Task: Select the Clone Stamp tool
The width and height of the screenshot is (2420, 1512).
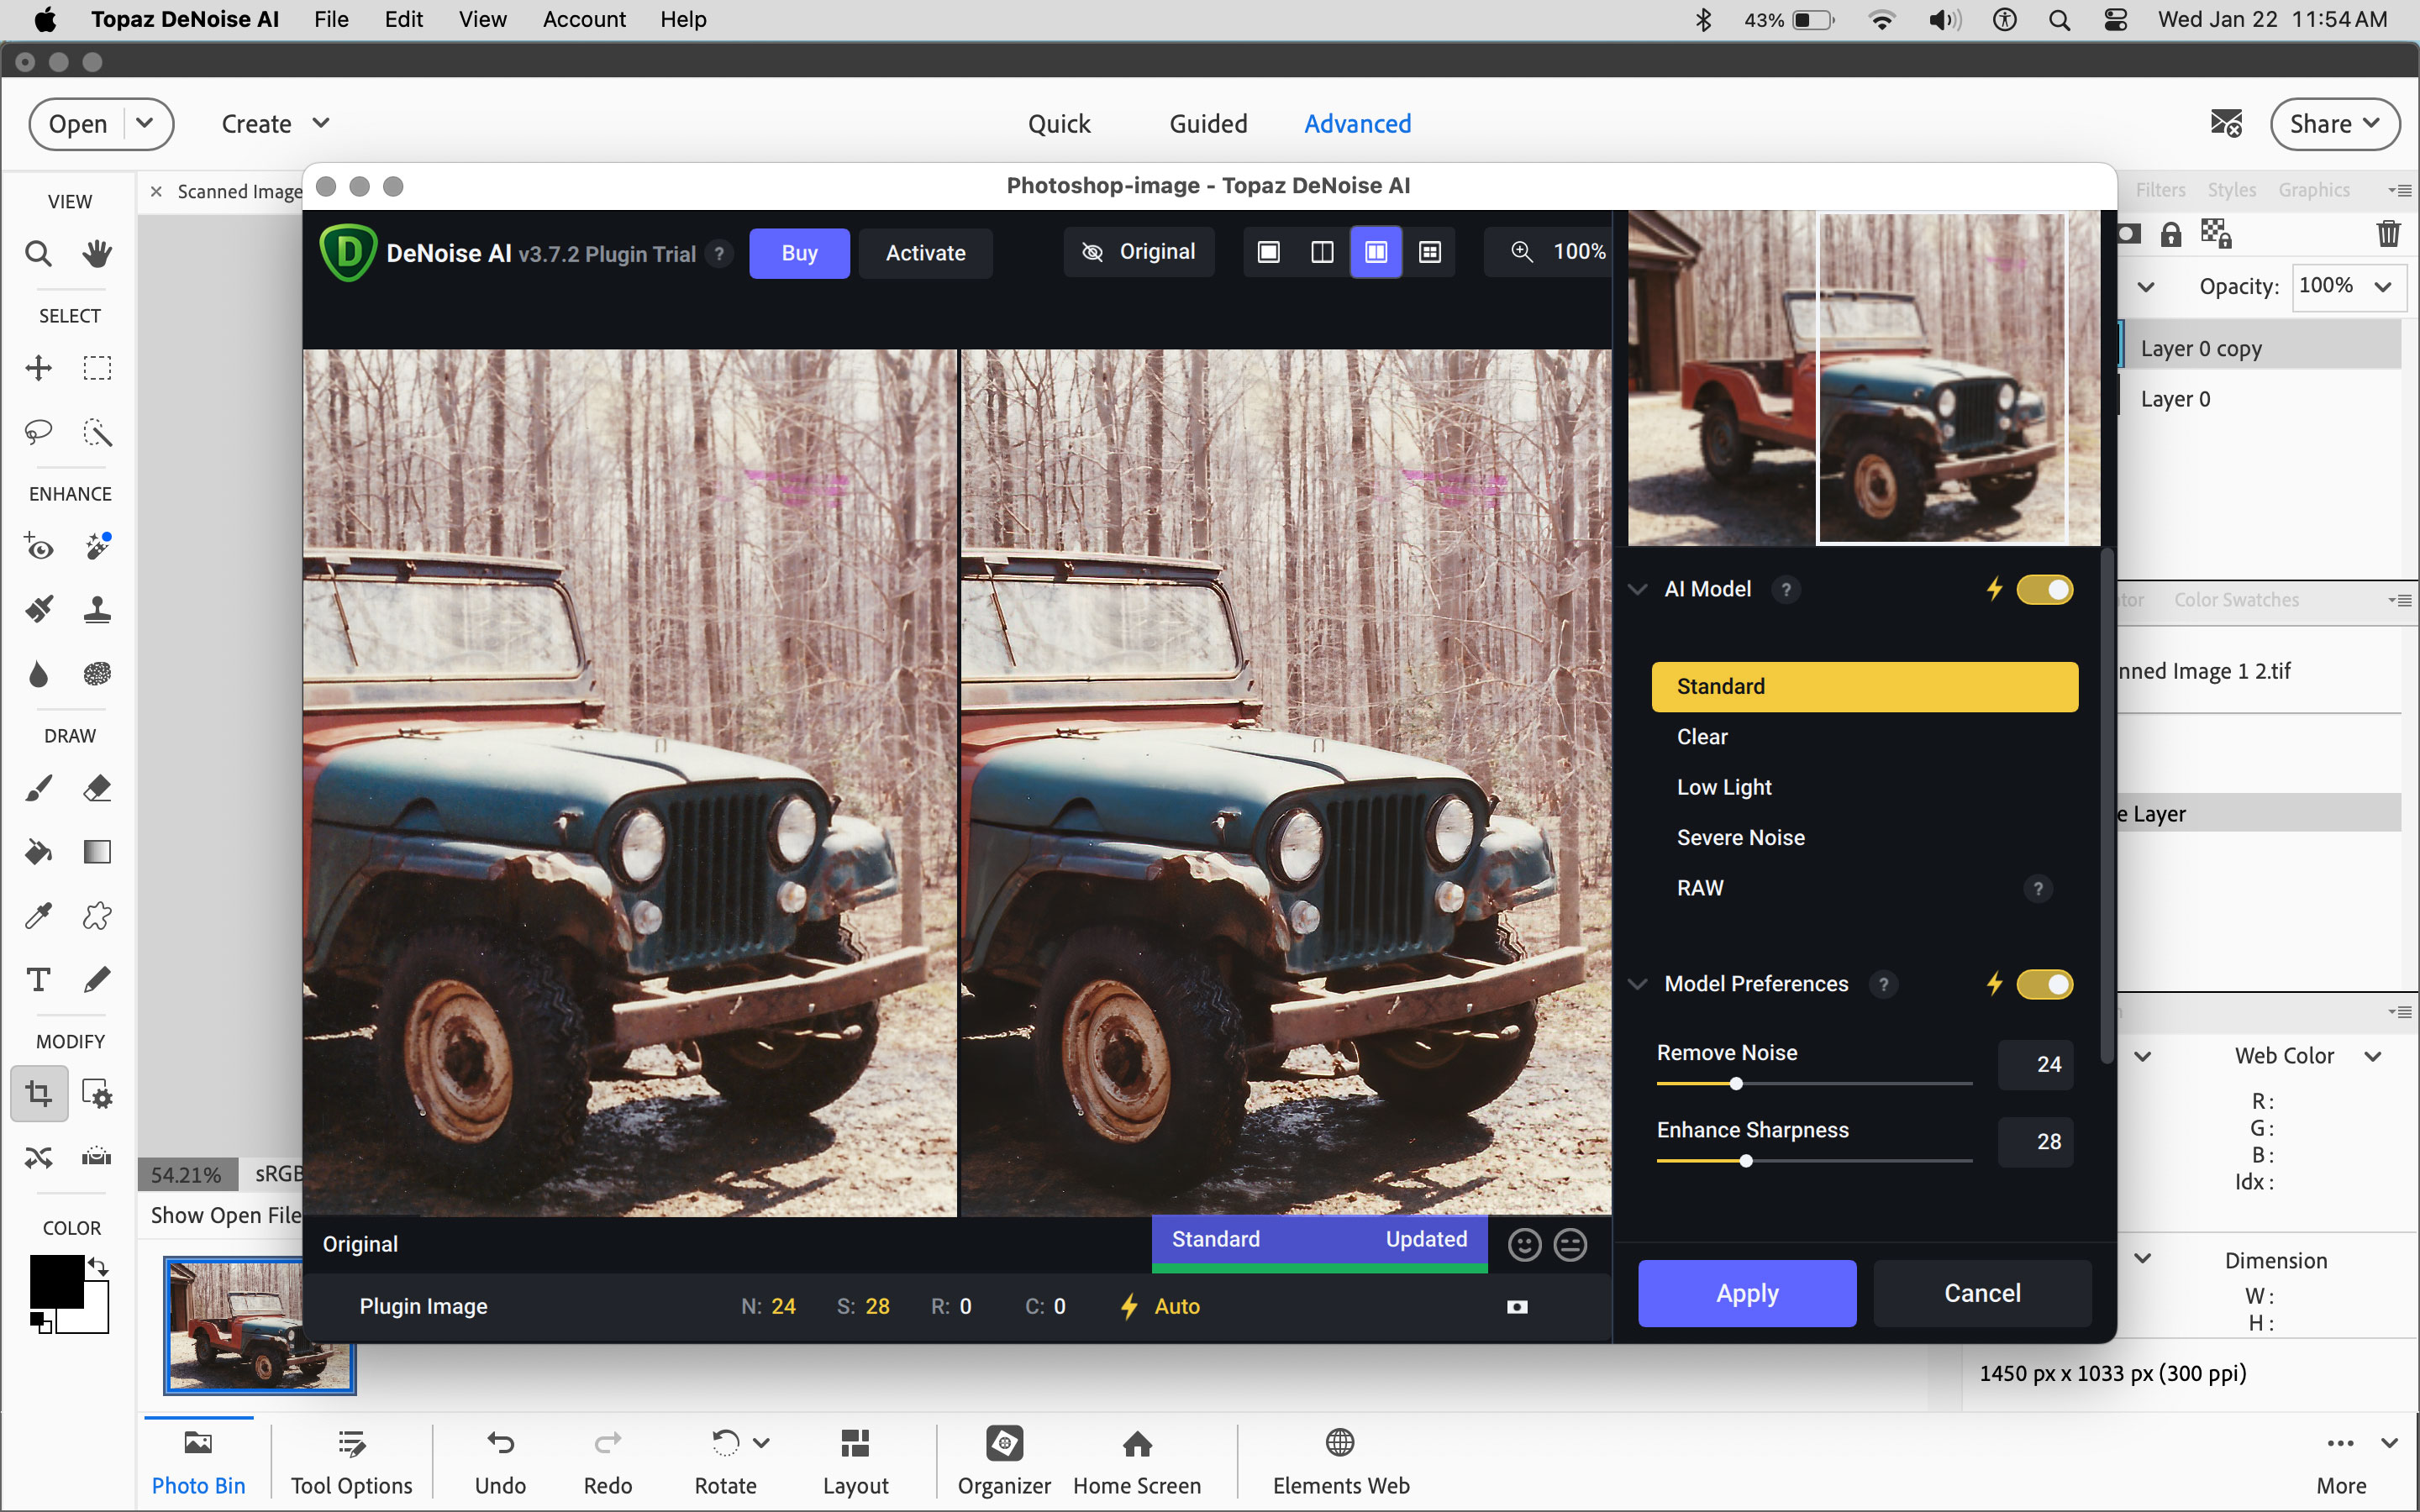Action: tap(97, 609)
